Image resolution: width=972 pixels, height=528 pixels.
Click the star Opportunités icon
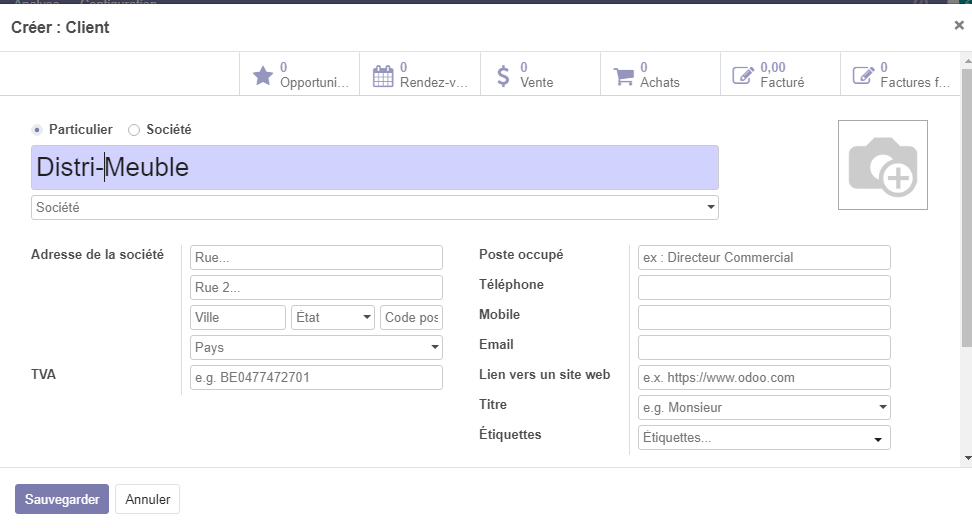click(x=263, y=76)
